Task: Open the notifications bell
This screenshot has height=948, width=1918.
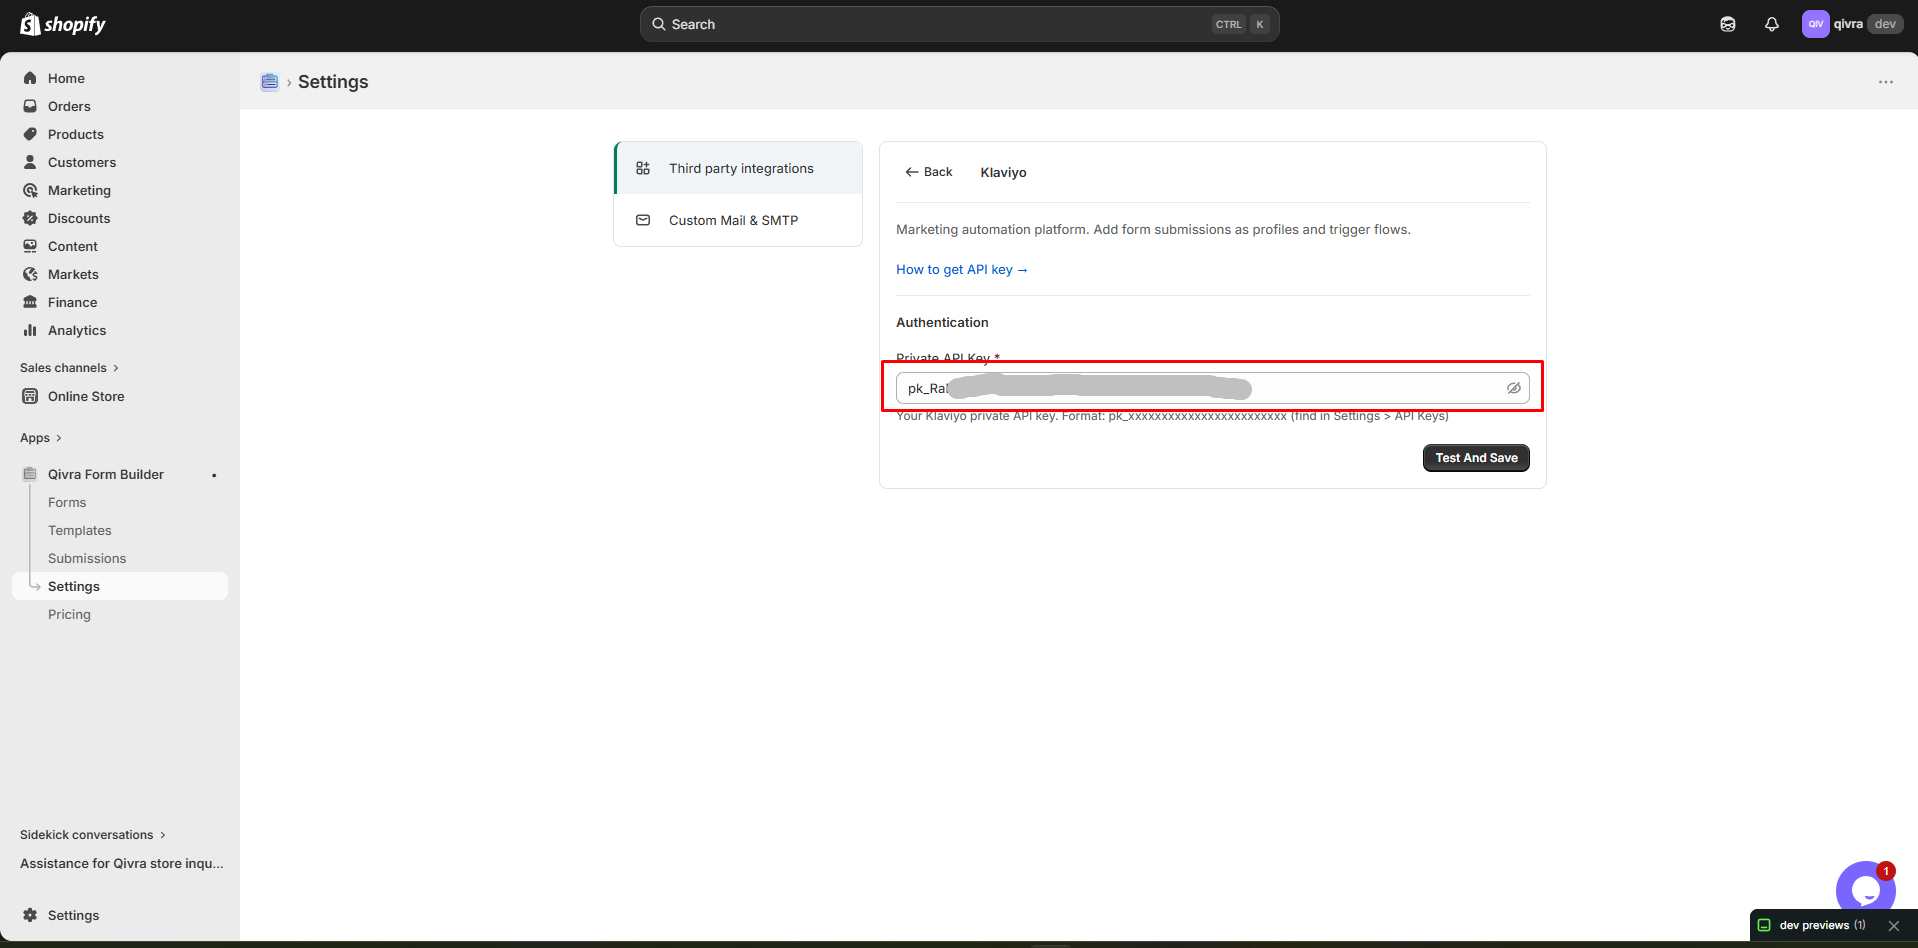Action: click(1772, 24)
